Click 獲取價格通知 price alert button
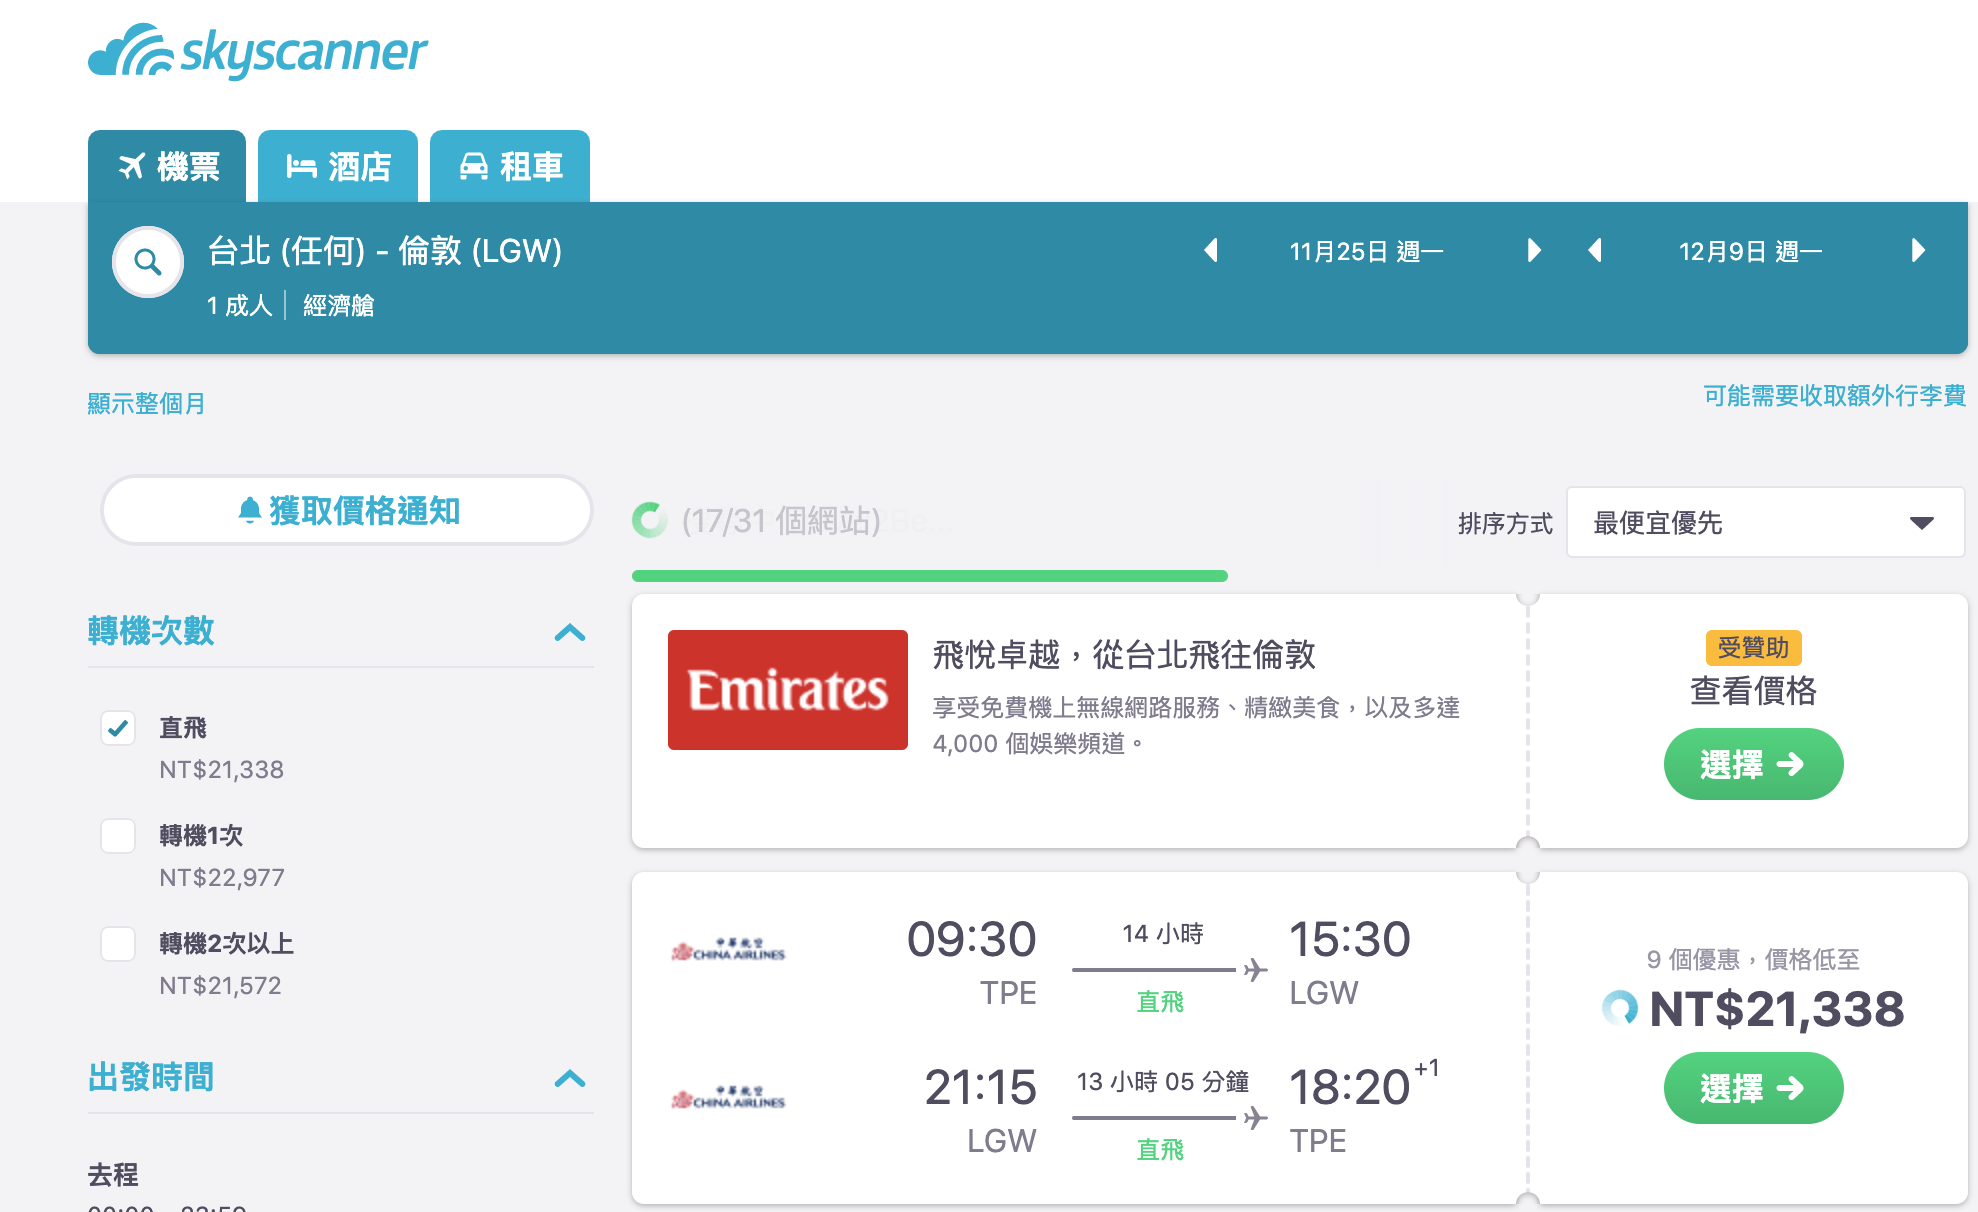The height and width of the screenshot is (1212, 1978). 347,510
